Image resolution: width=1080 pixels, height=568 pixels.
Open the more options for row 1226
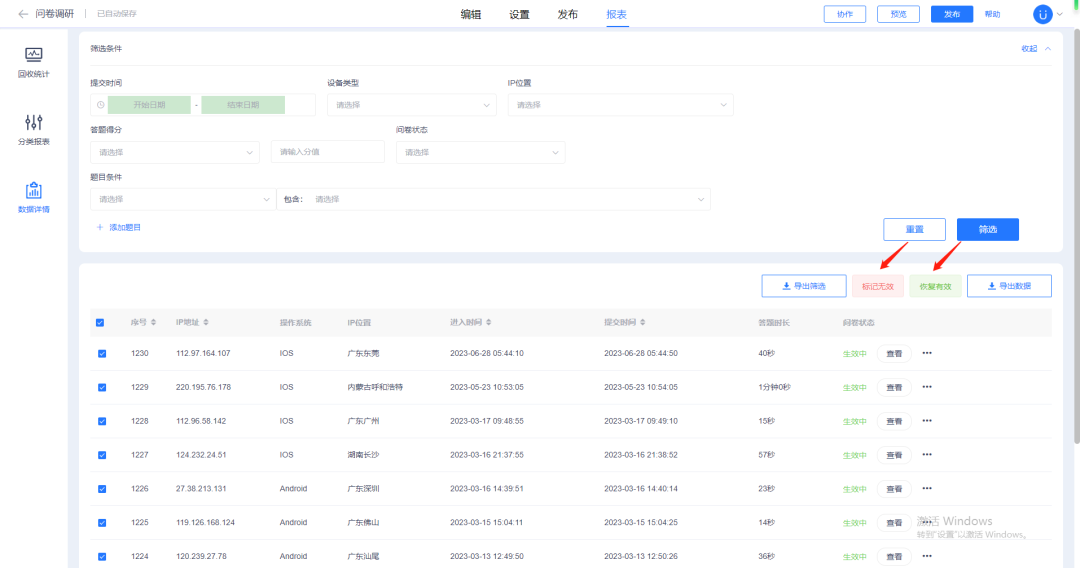tap(927, 488)
